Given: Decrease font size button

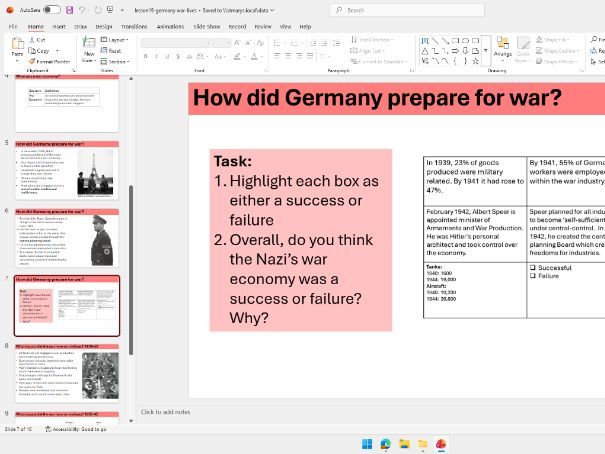Looking at the screenshot, I should 248,43.
